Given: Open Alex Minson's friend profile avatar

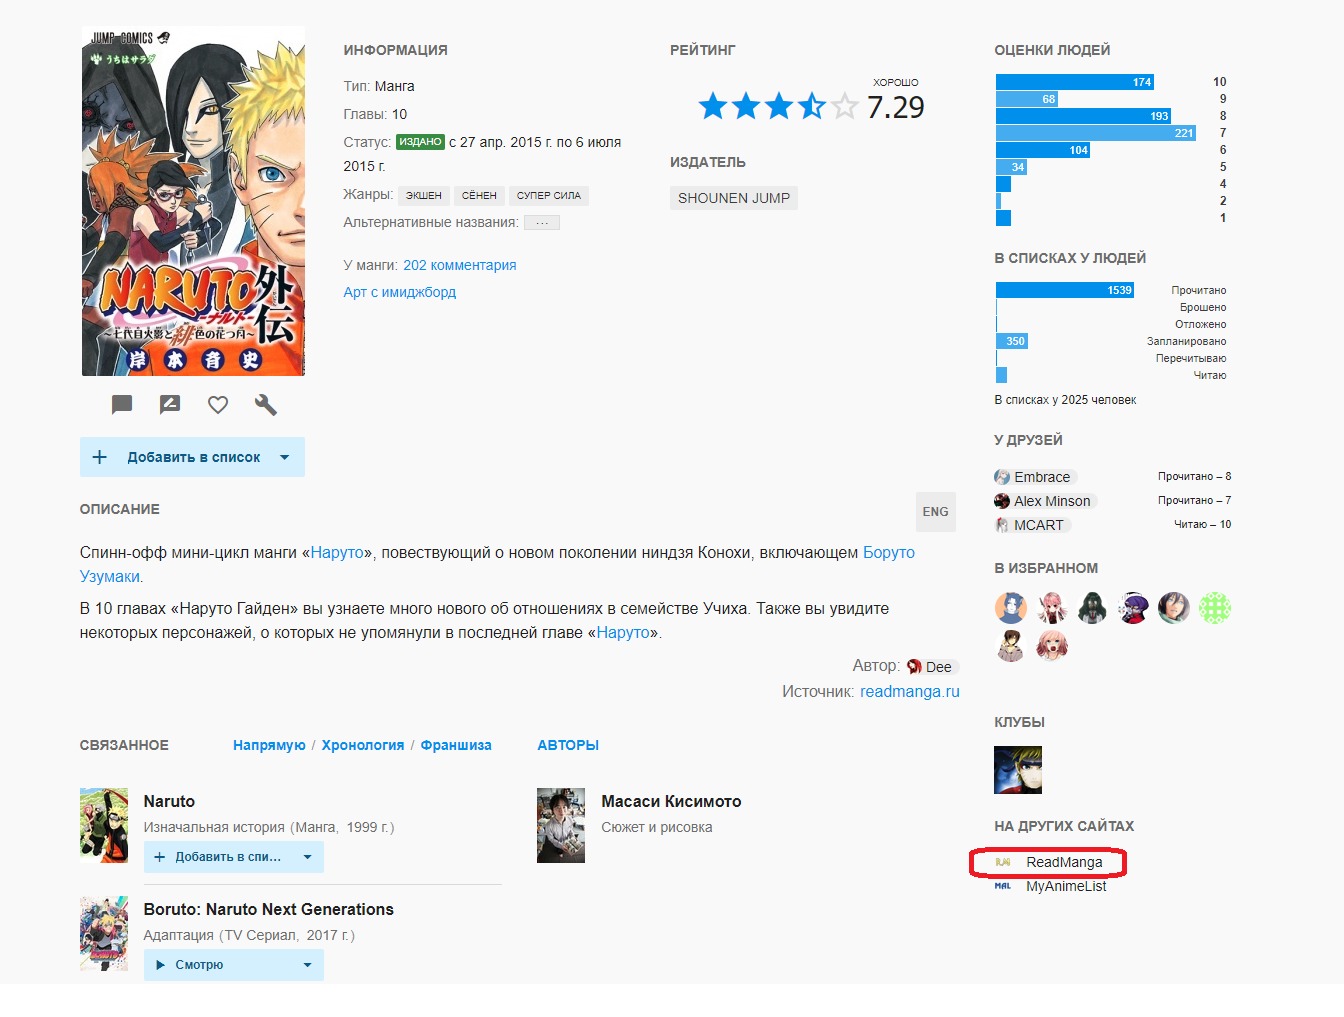Looking at the screenshot, I should tap(1002, 501).
